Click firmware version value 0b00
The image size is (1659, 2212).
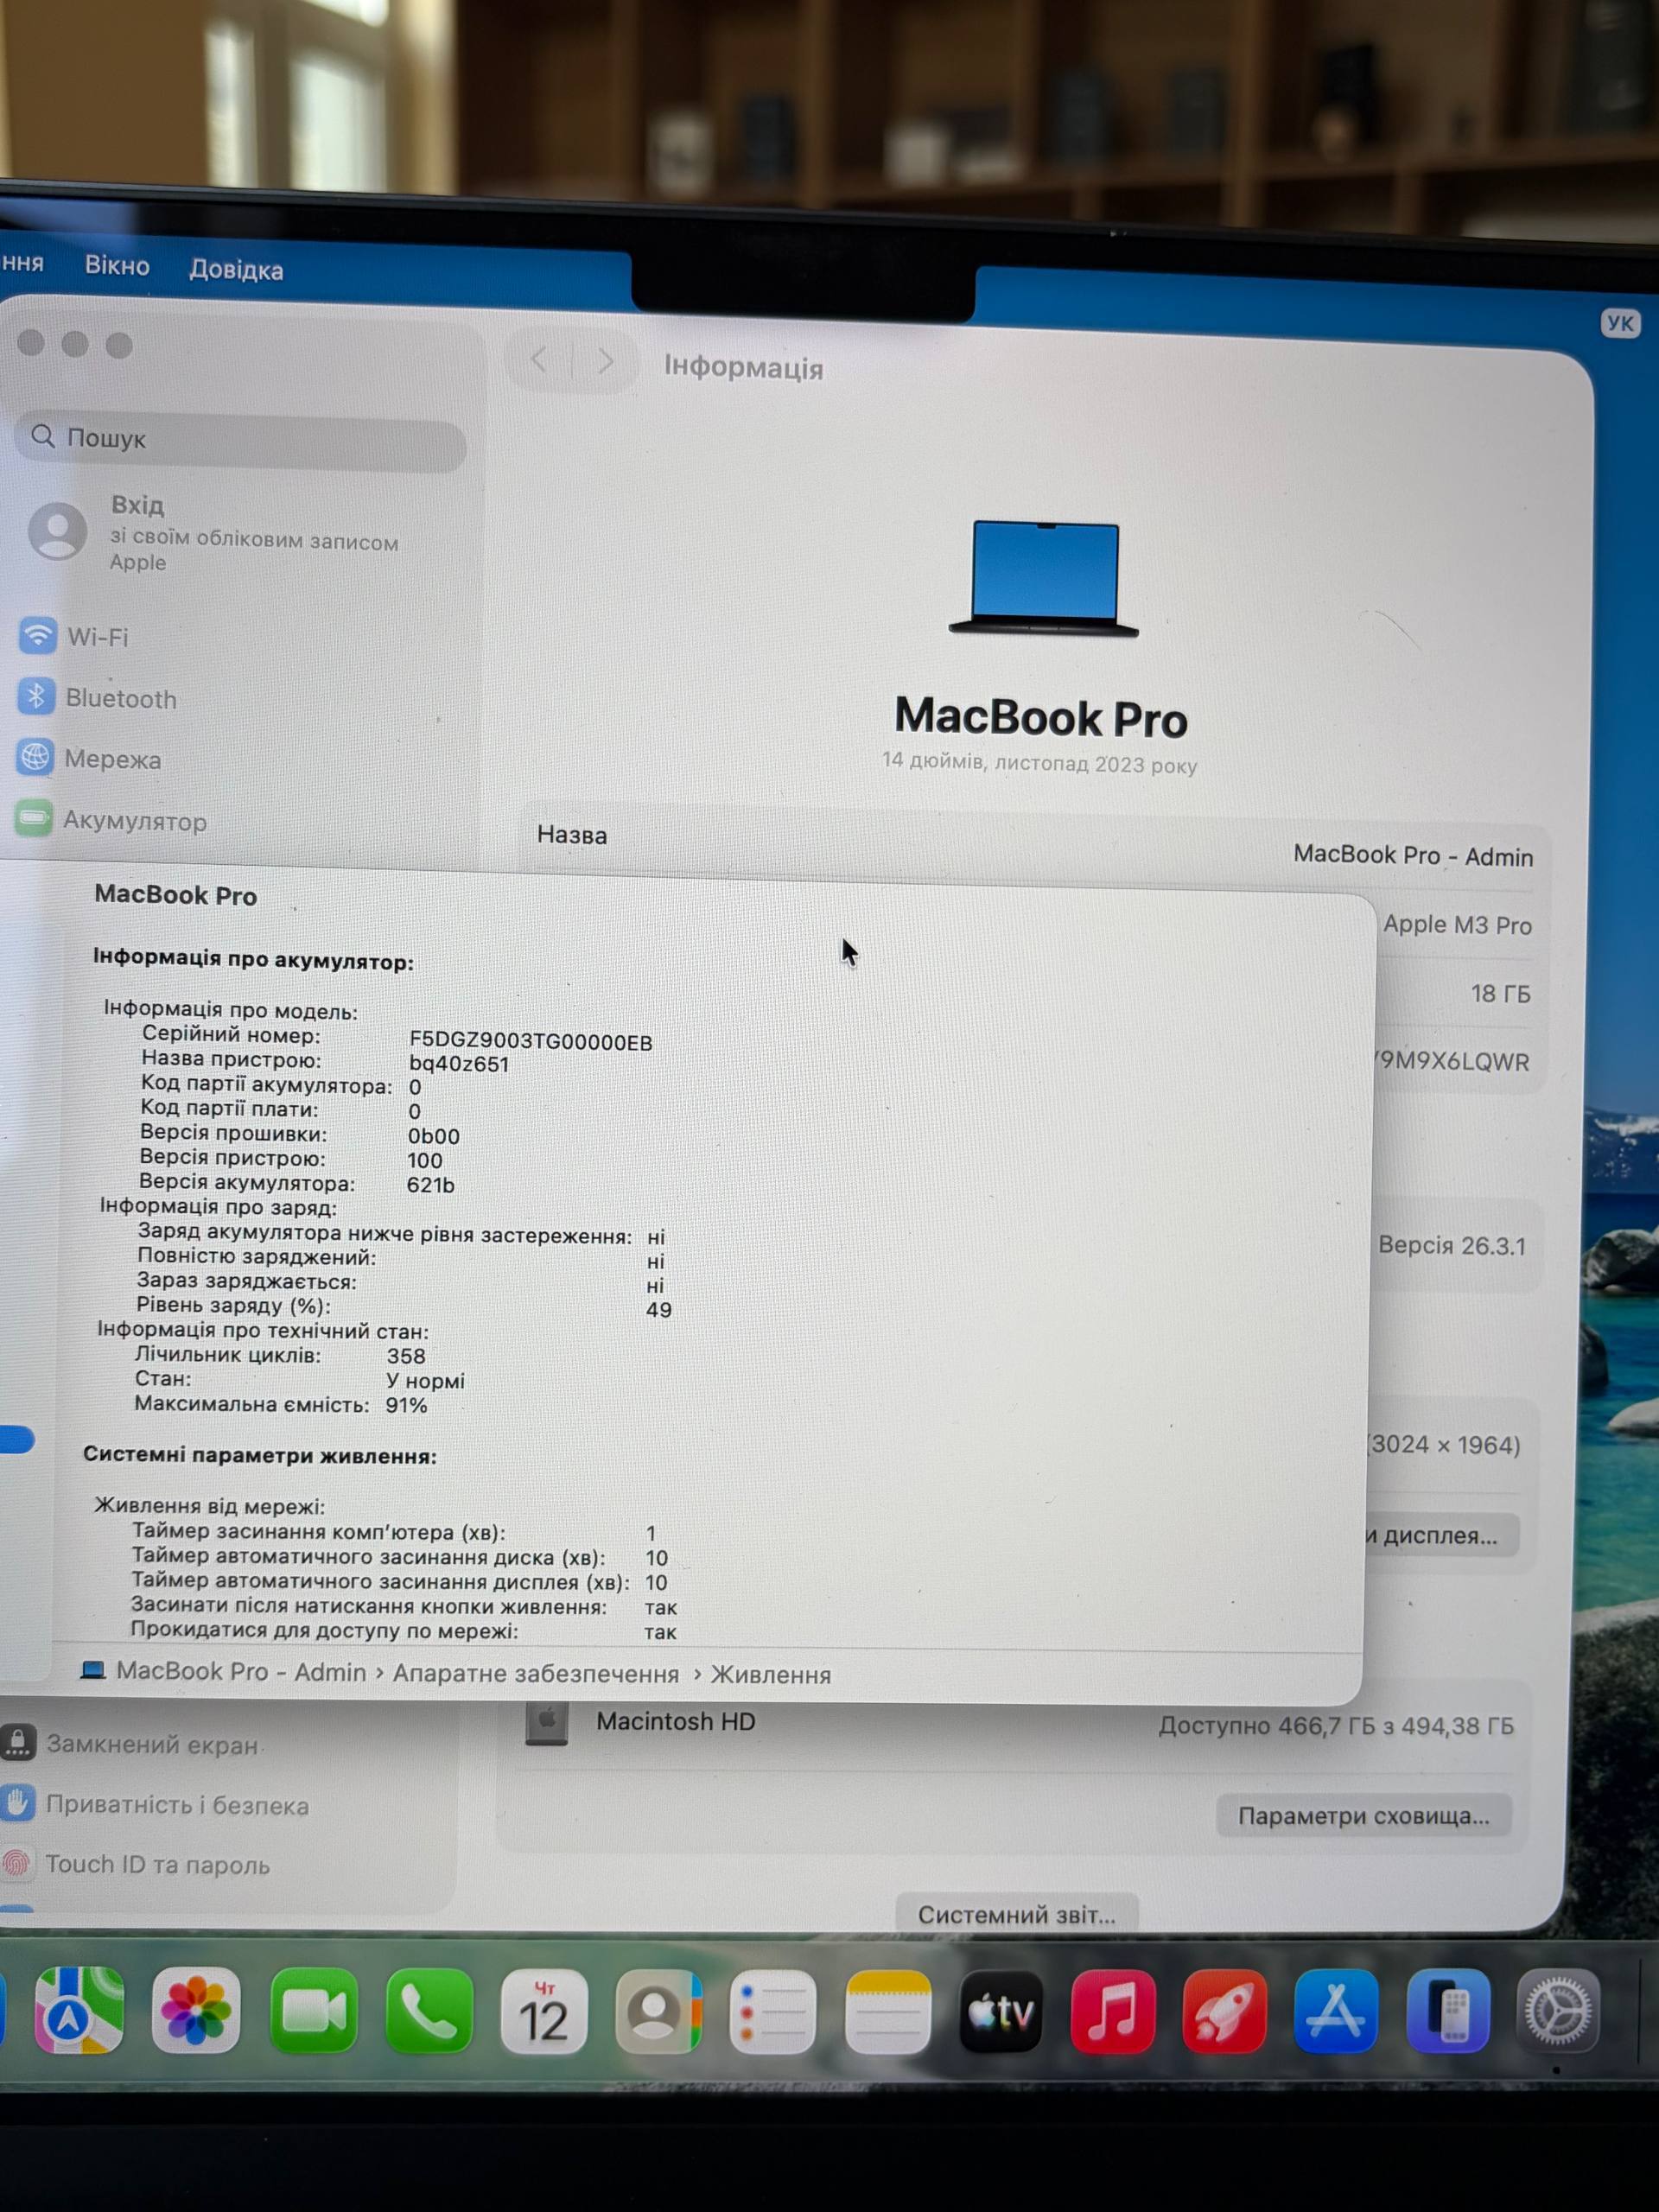point(434,1136)
